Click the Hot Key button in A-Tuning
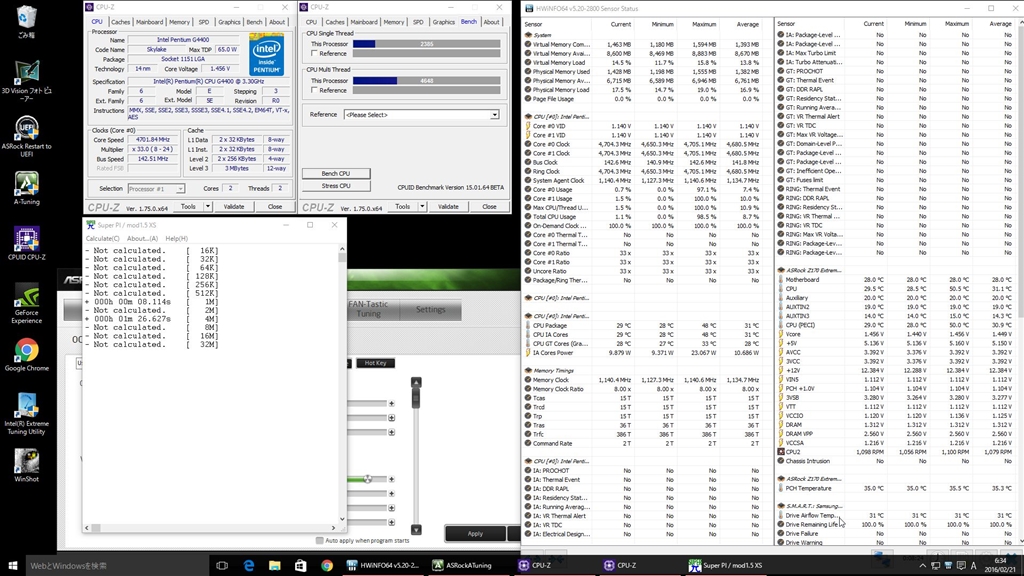The width and height of the screenshot is (1024, 576). tap(376, 363)
